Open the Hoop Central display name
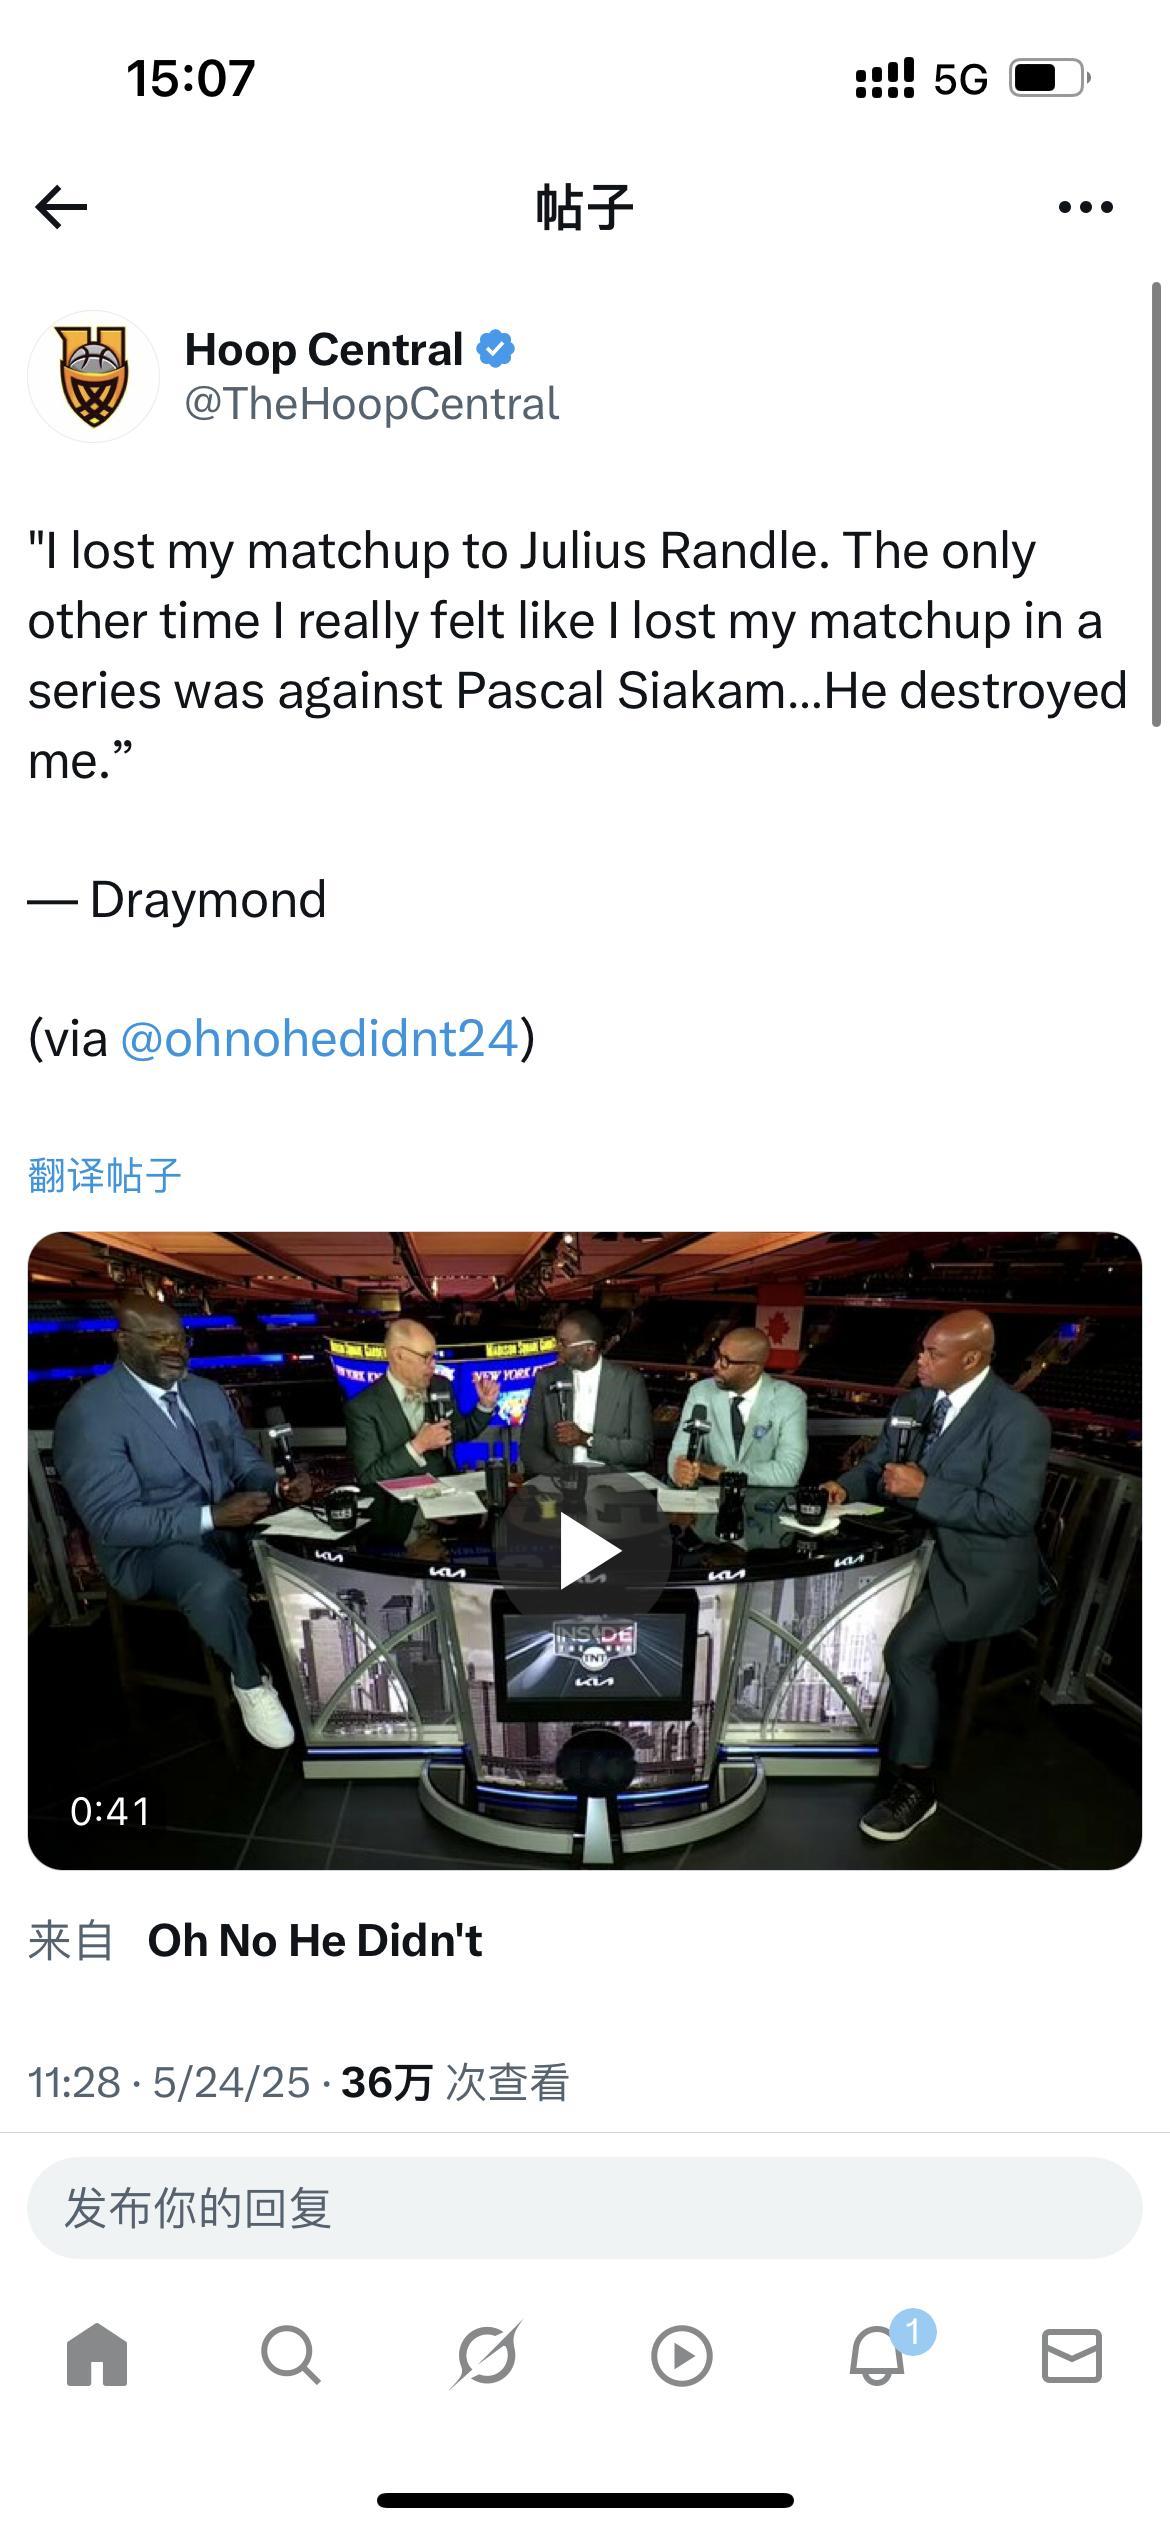This screenshot has height=2532, width=1170. pyautogui.click(x=323, y=350)
